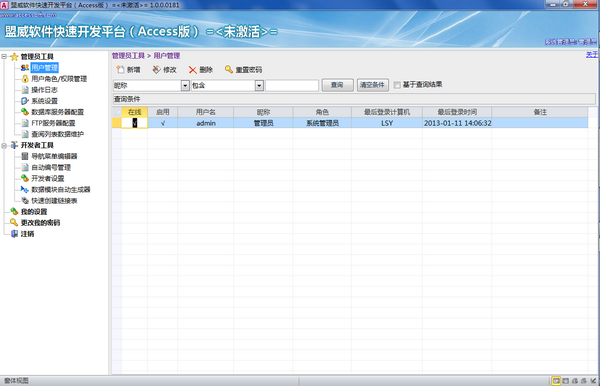The image size is (600, 386).
Task: Click the 2013-01-11 14:06:32 login time cell
Action: coord(457,123)
